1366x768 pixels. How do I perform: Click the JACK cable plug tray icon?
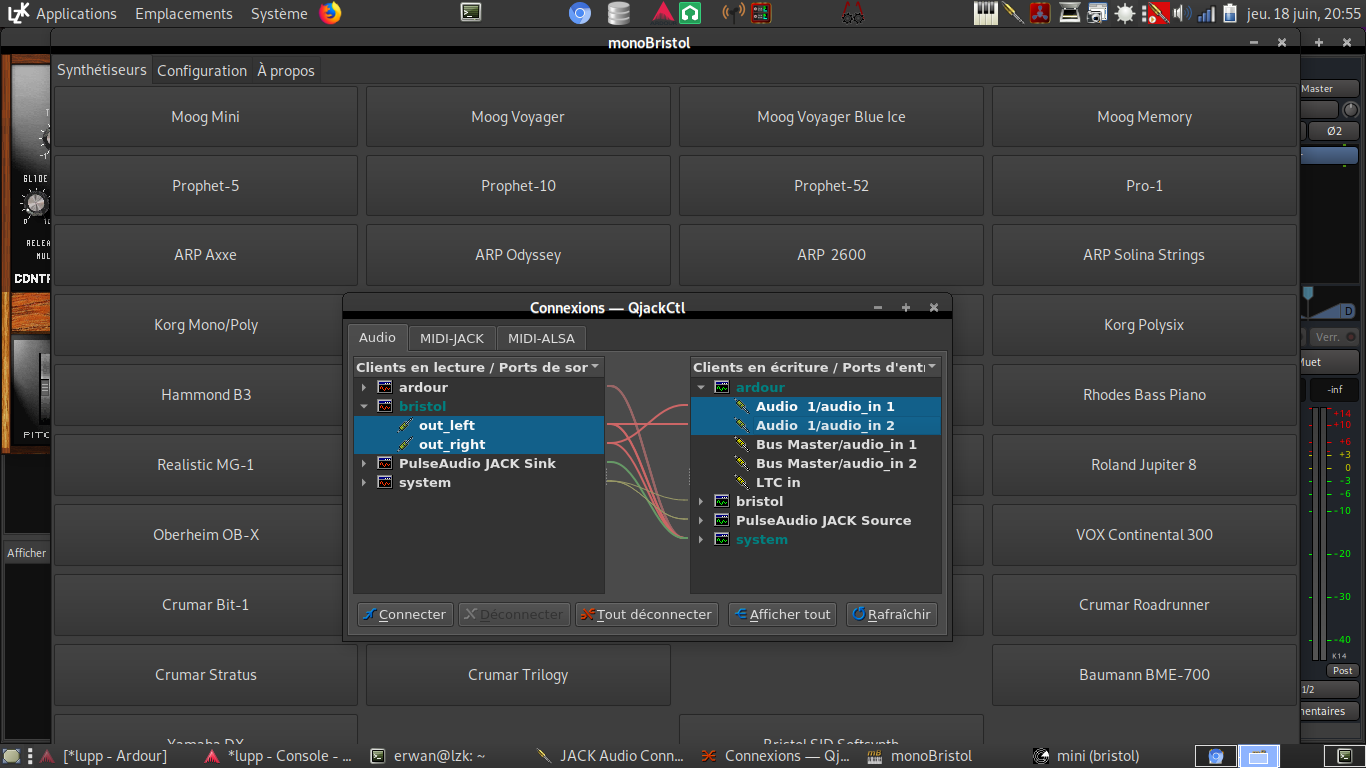[1014, 13]
